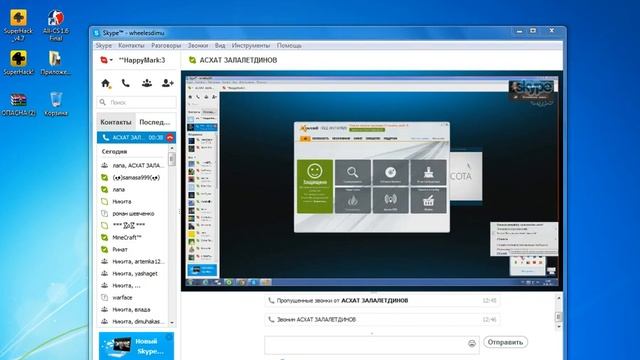Open group Никита, yashaget
The height and width of the screenshot is (360, 640).
click(x=132, y=273)
